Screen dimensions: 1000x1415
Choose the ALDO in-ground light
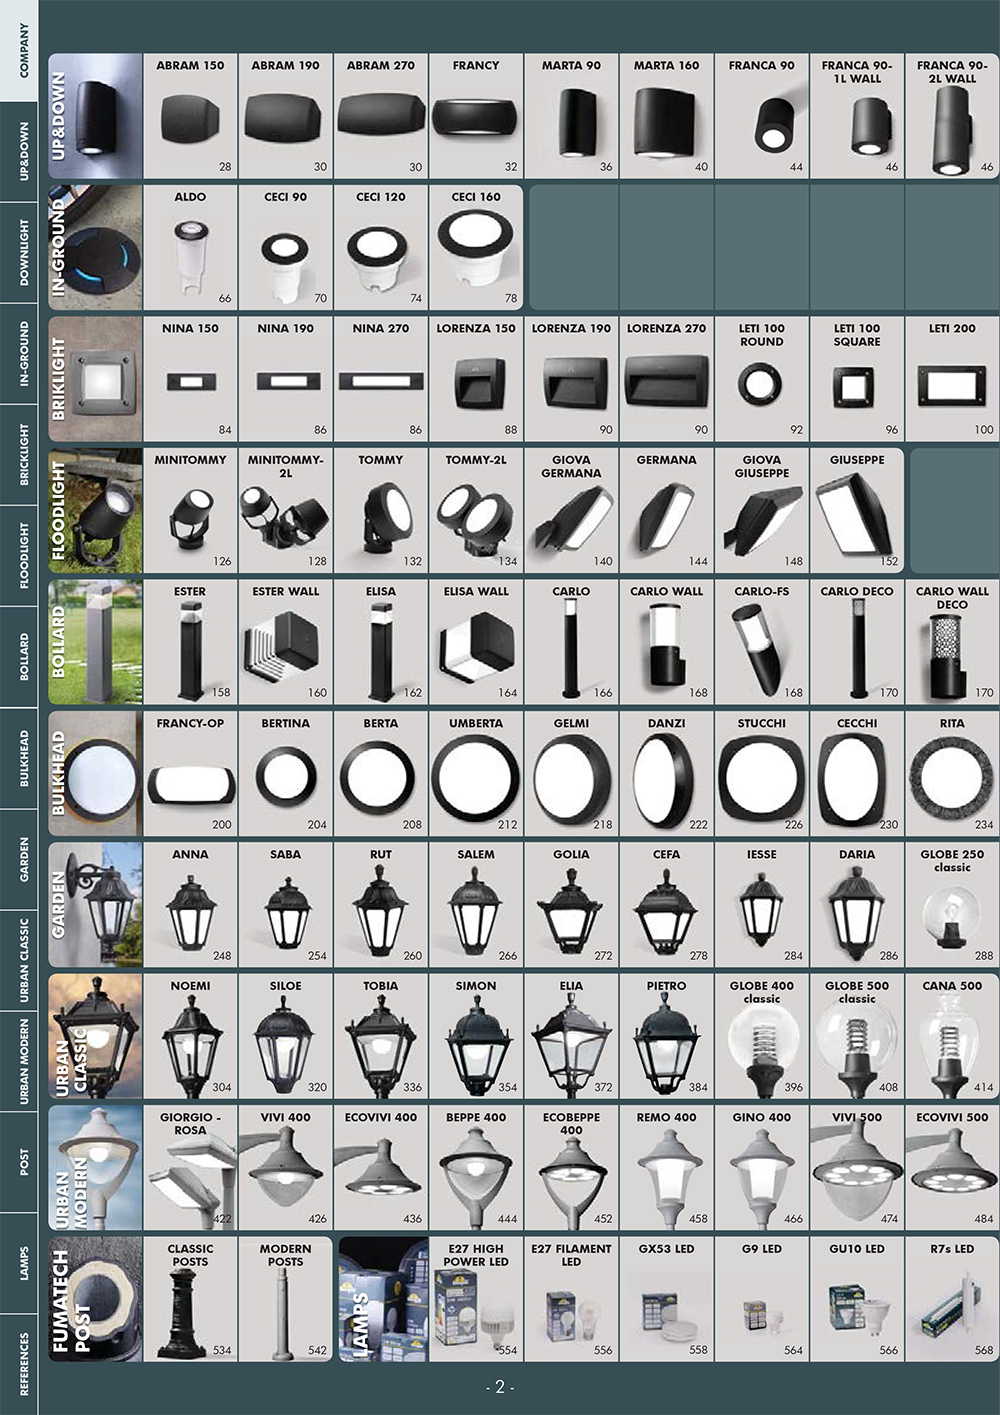(x=190, y=248)
